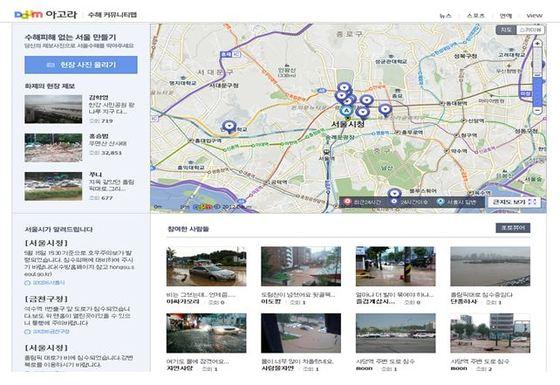Open moon's photo with 1 view
The height and width of the screenshot is (385, 560).
tap(396, 333)
